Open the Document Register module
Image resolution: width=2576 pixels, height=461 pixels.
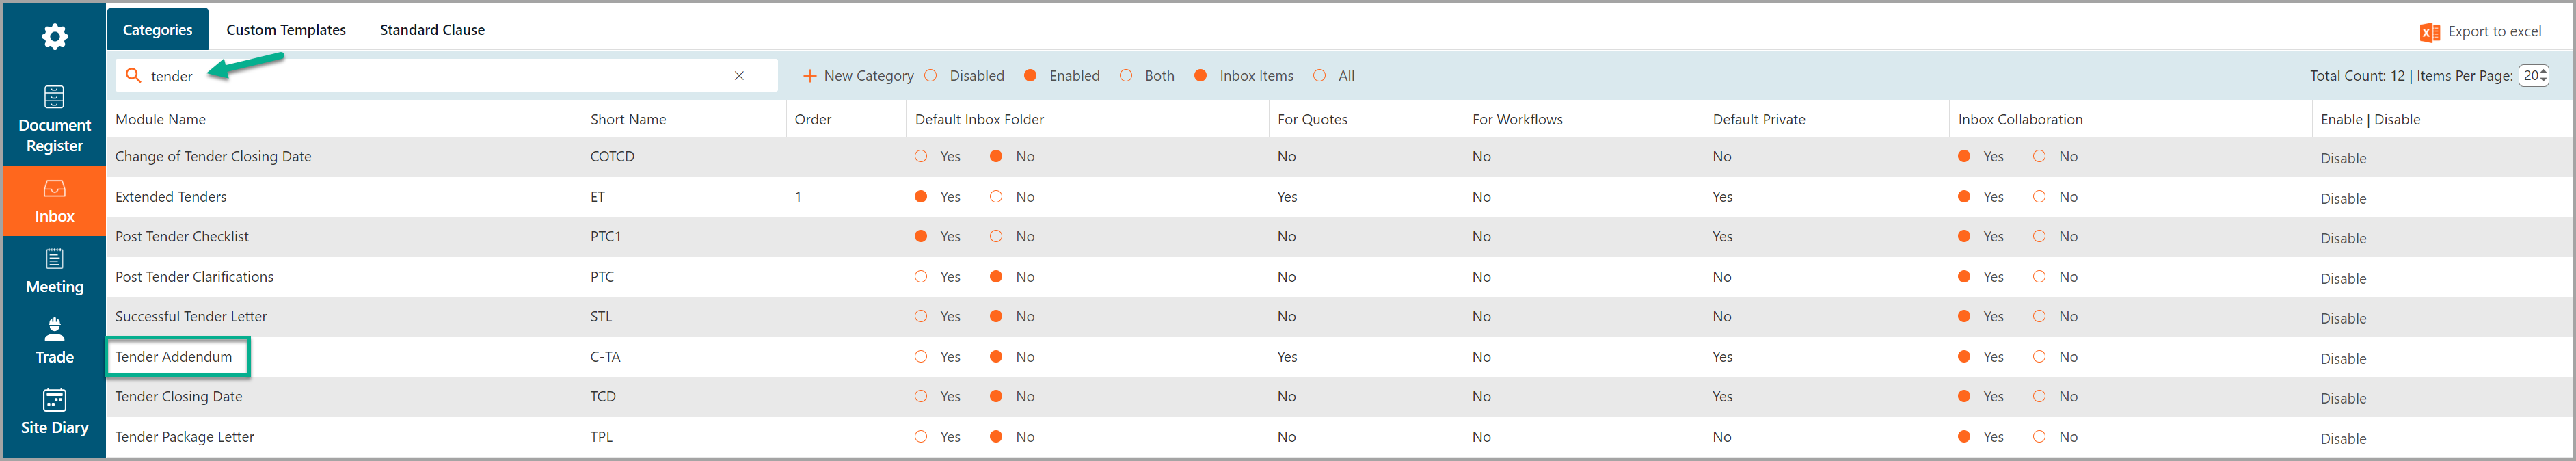click(x=54, y=120)
